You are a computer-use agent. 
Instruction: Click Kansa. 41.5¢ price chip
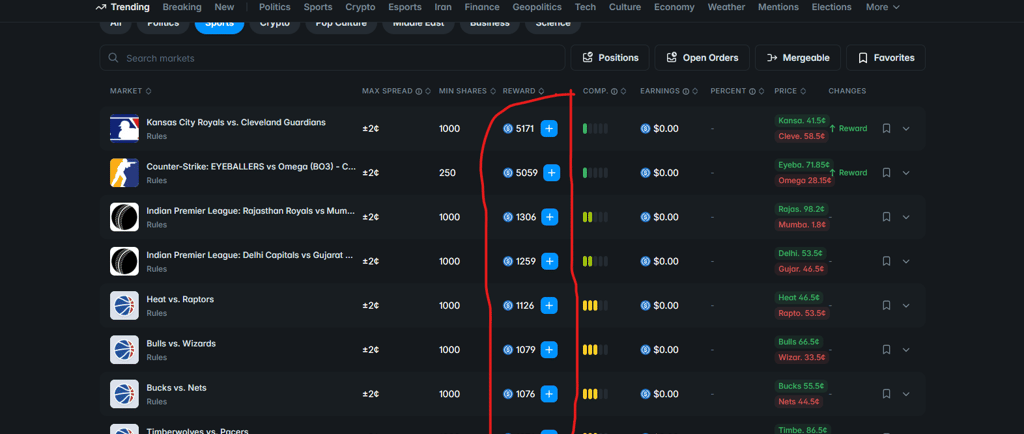(802, 121)
